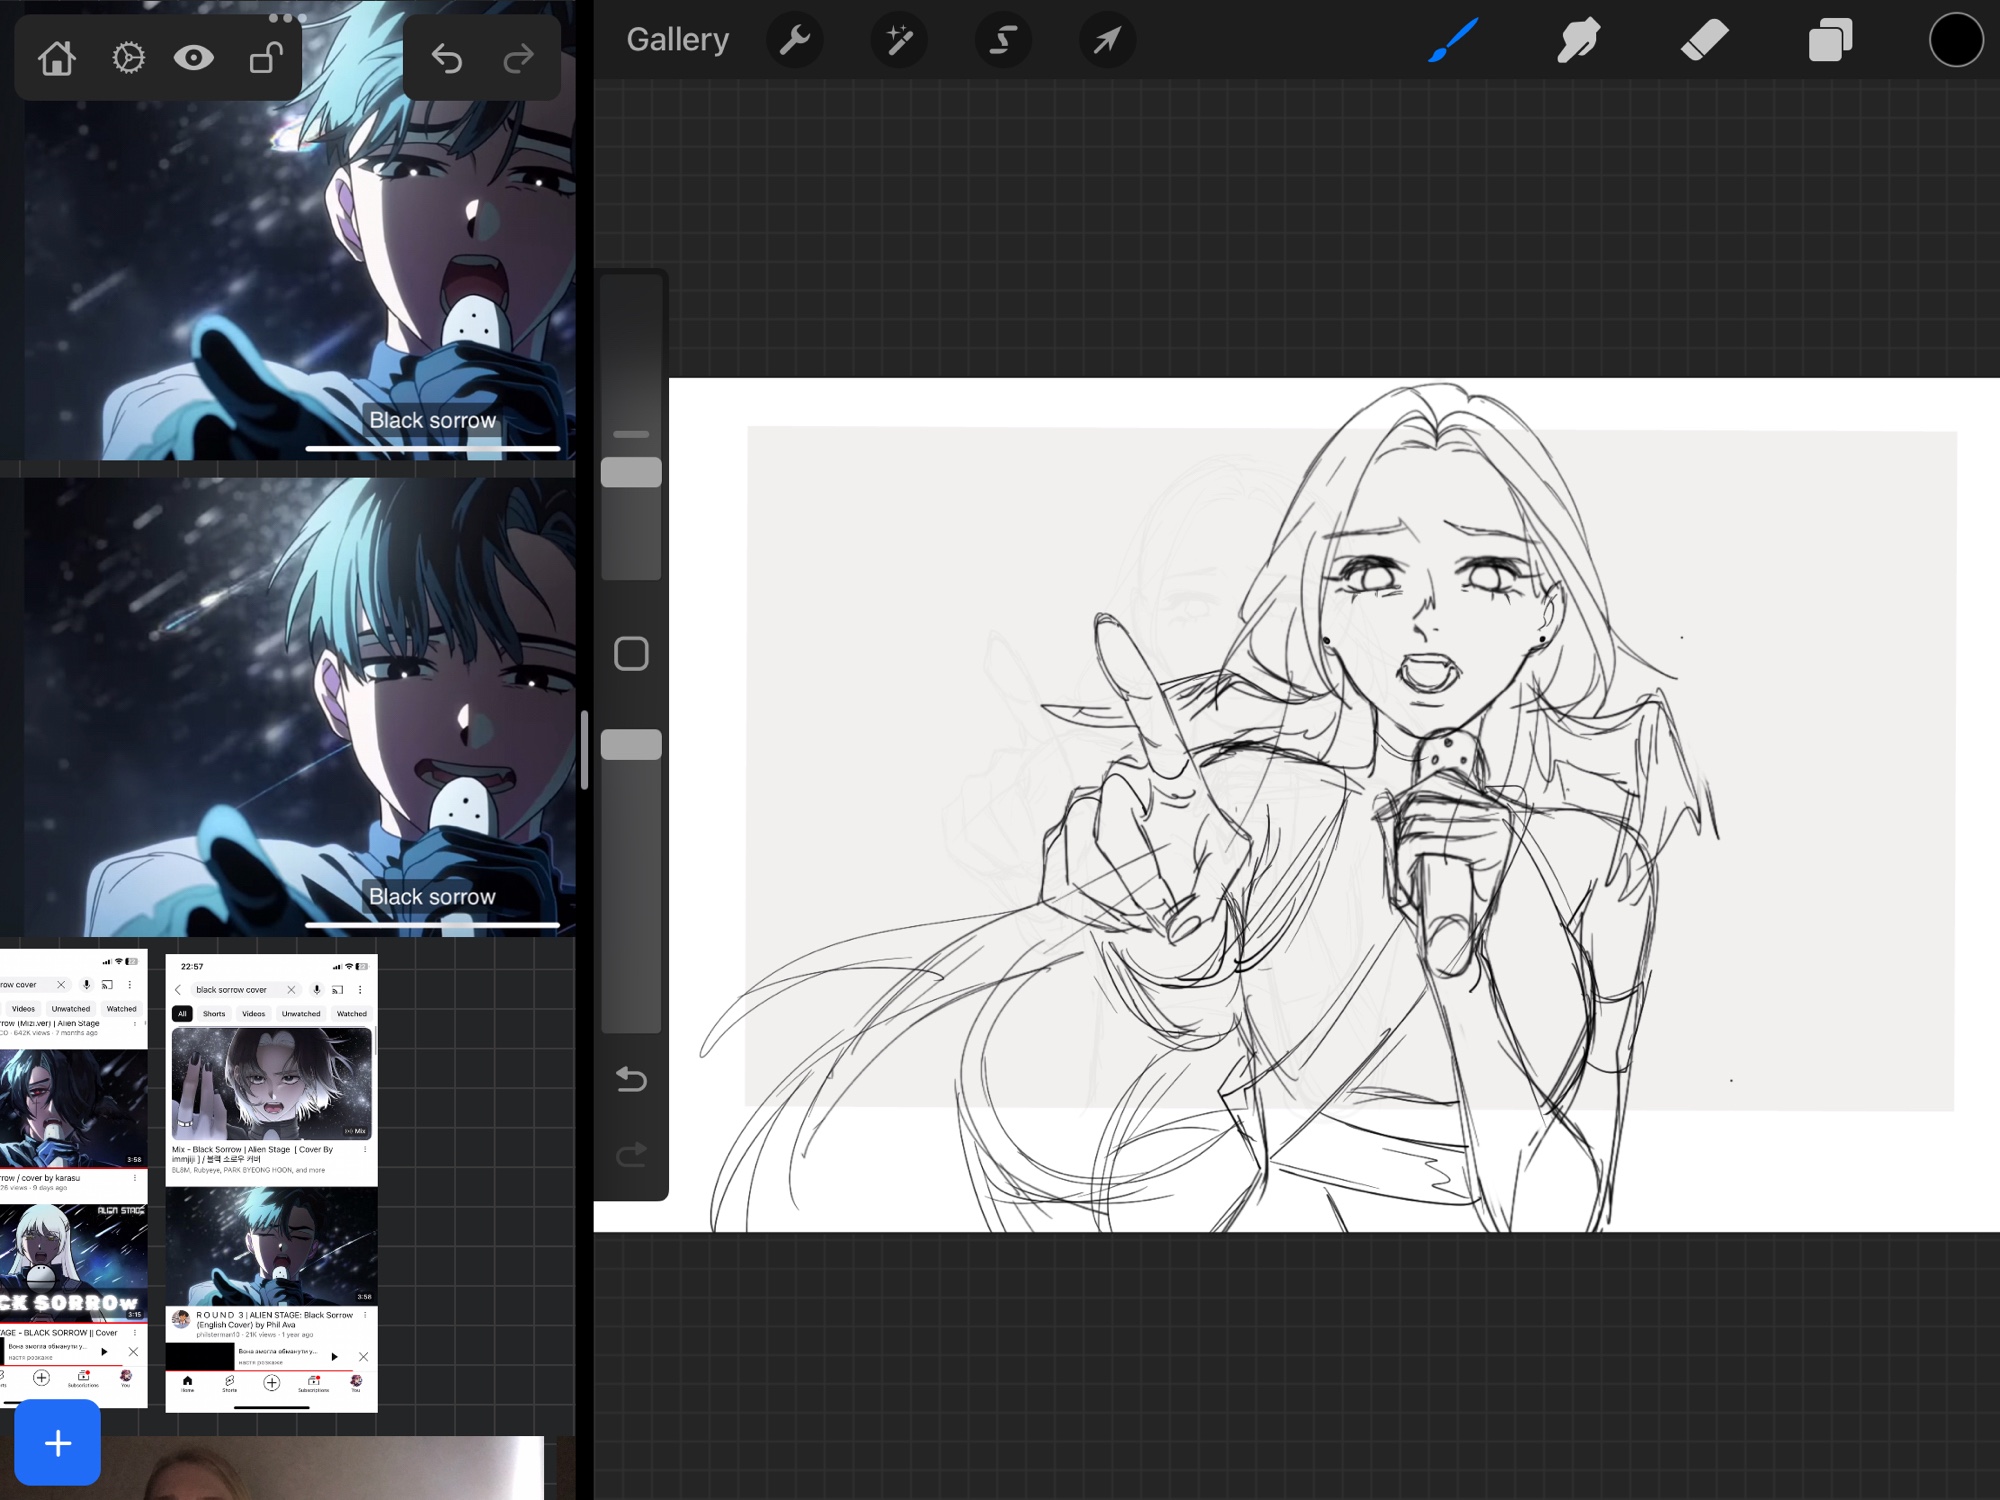The height and width of the screenshot is (1500, 2000).
Task: Activate the Transform arrow tool
Action: [x=1106, y=41]
